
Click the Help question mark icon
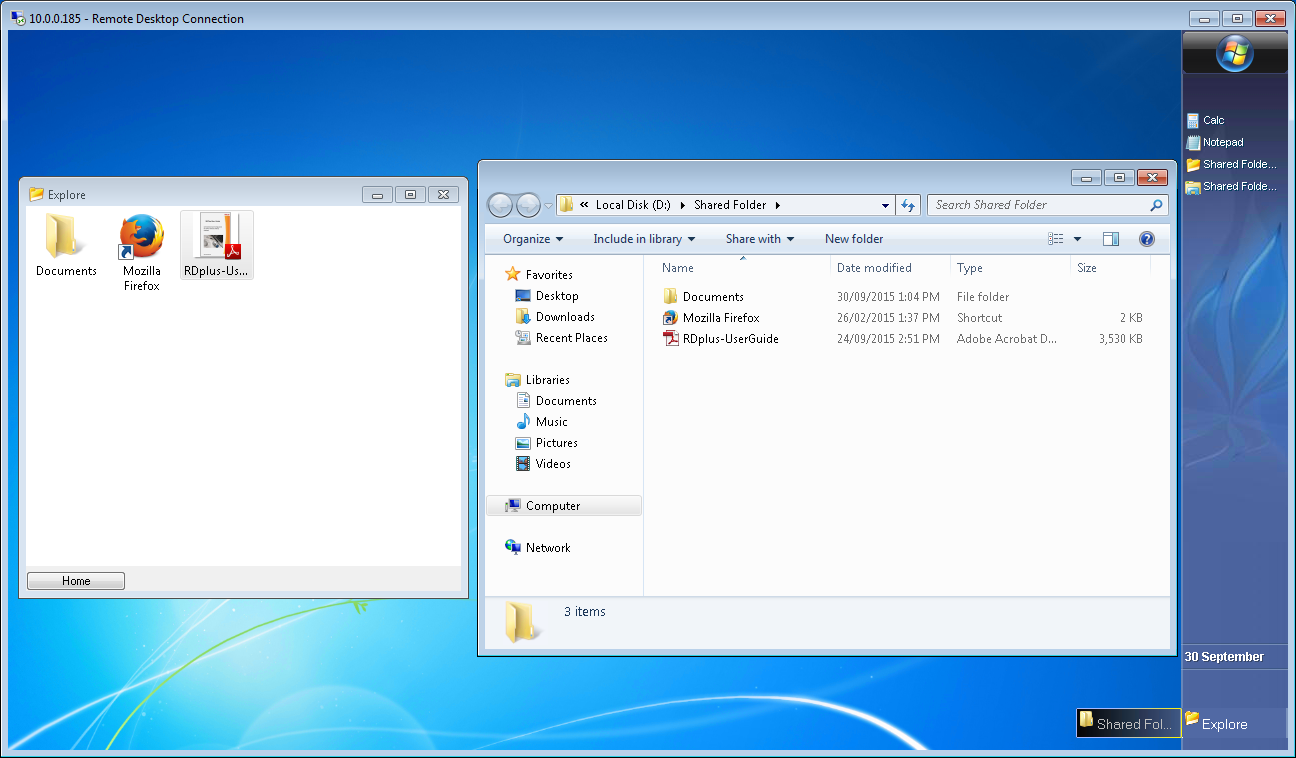coord(1147,239)
